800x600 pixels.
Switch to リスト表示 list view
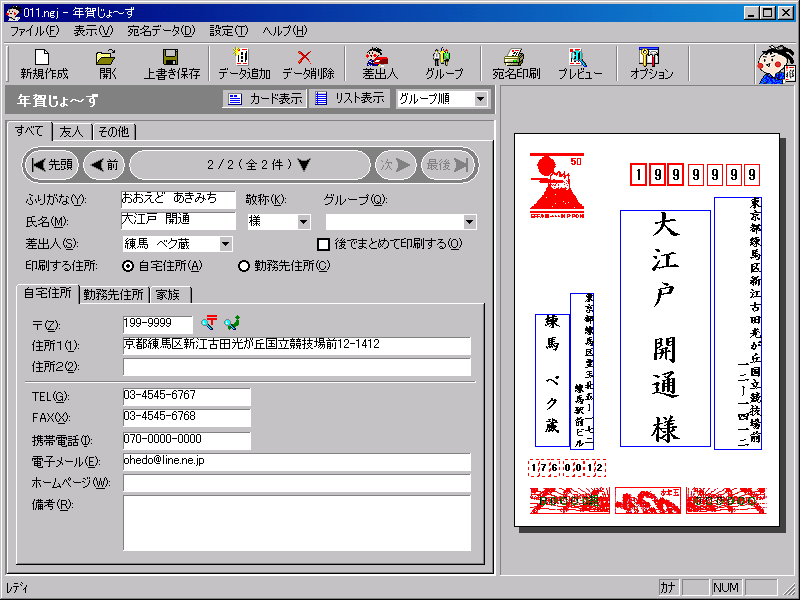point(349,99)
